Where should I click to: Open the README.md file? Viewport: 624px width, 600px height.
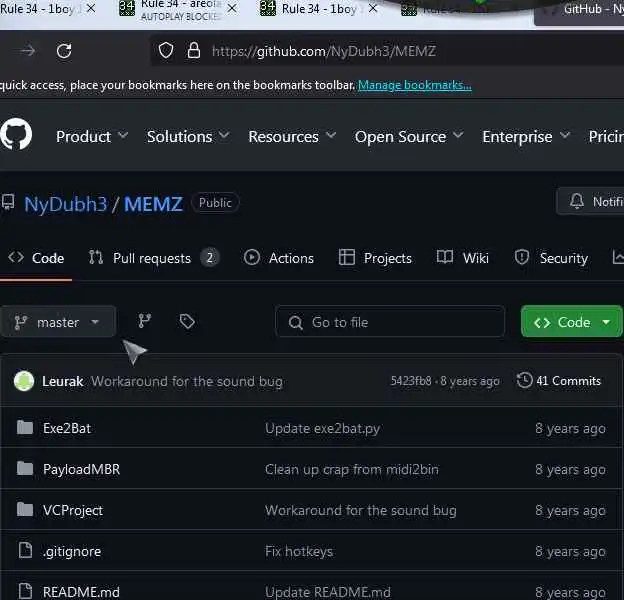81,592
